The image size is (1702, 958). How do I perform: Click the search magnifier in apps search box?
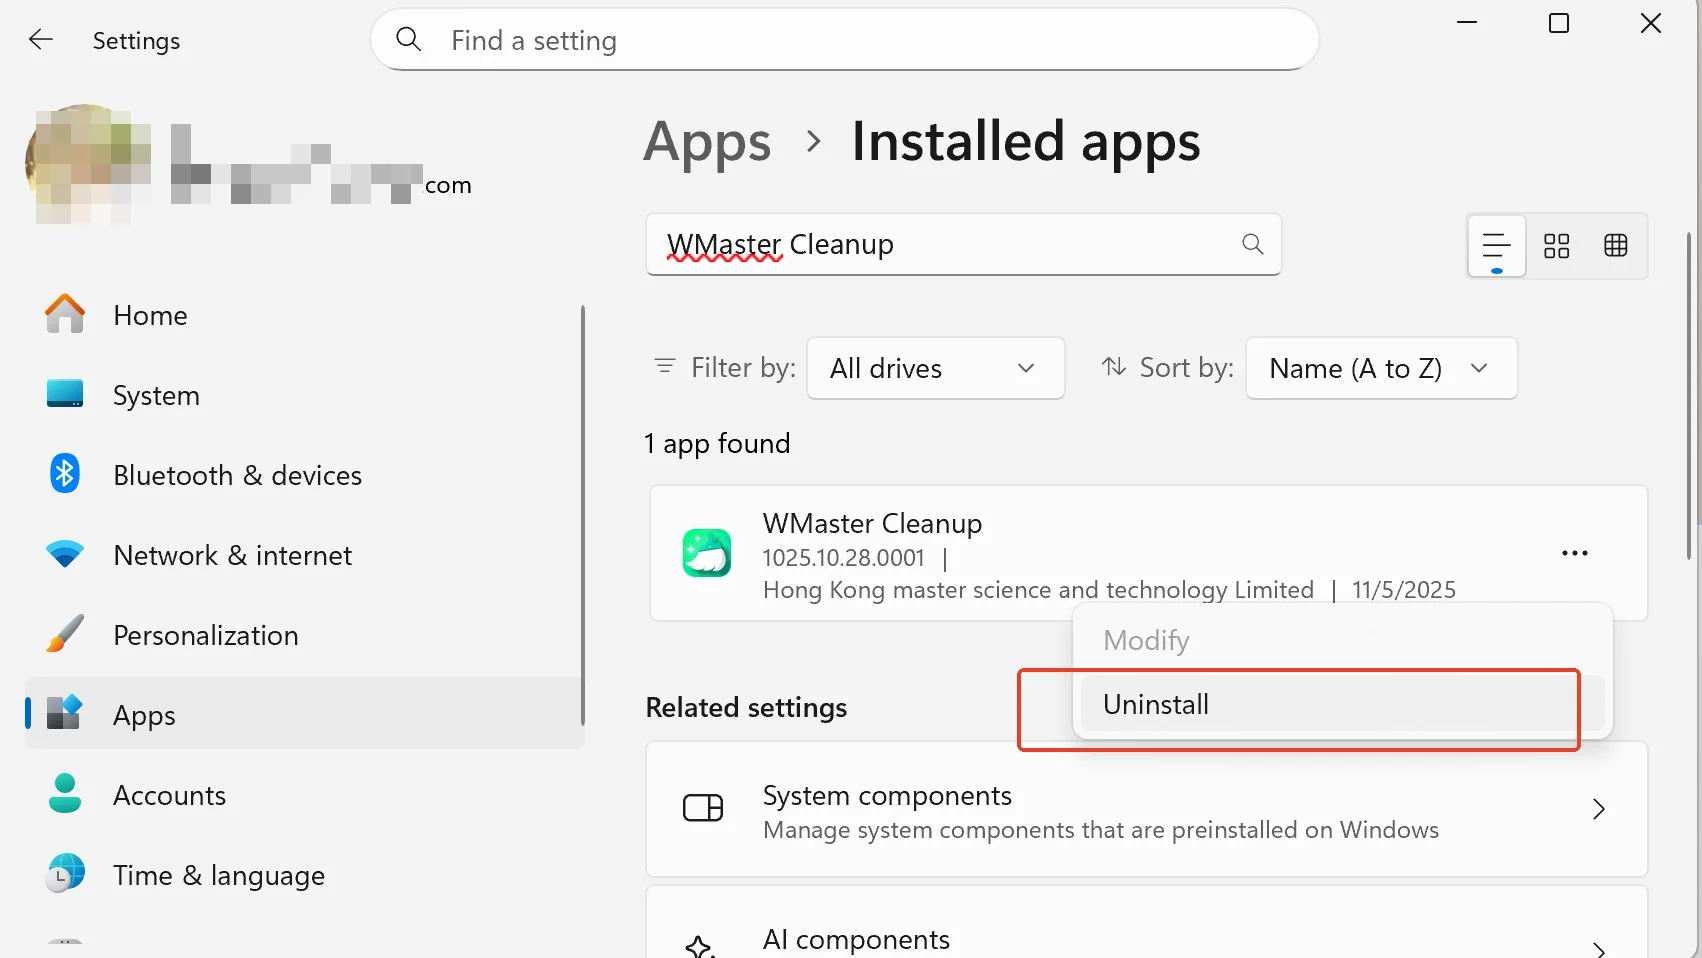(x=1252, y=244)
